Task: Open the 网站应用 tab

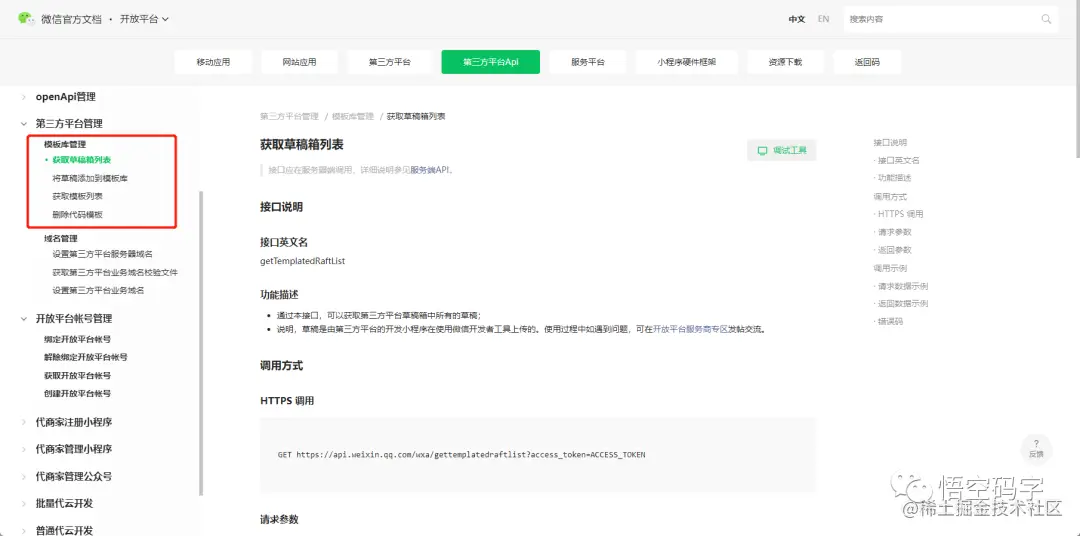Action: (x=300, y=62)
